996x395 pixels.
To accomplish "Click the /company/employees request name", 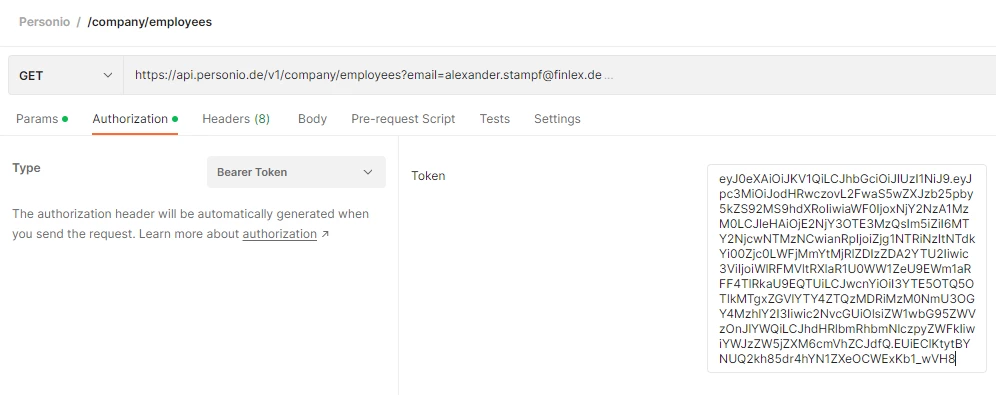I will coord(150,22).
